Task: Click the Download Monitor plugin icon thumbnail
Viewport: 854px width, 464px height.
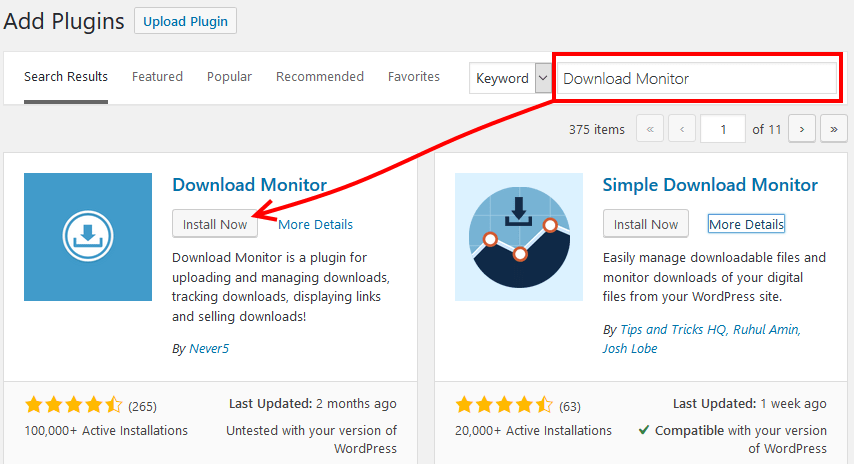Action: coord(88,237)
